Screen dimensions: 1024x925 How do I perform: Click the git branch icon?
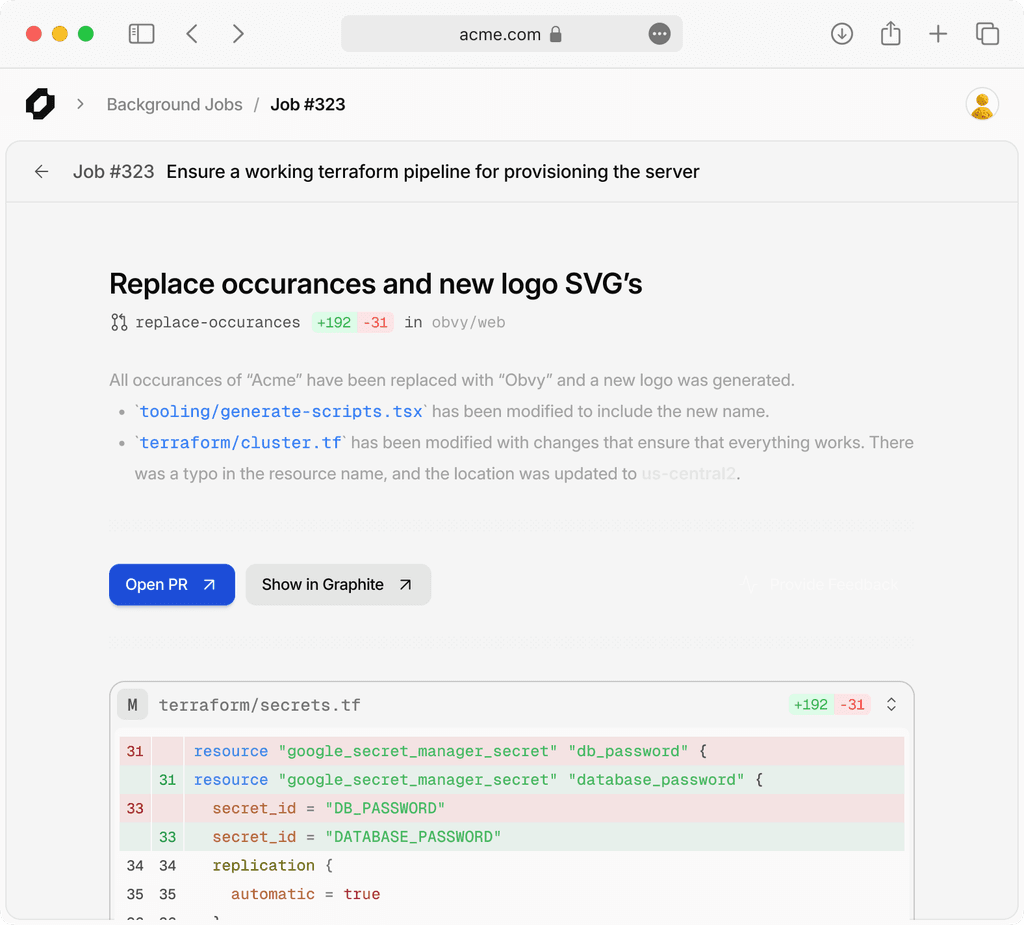tap(119, 323)
